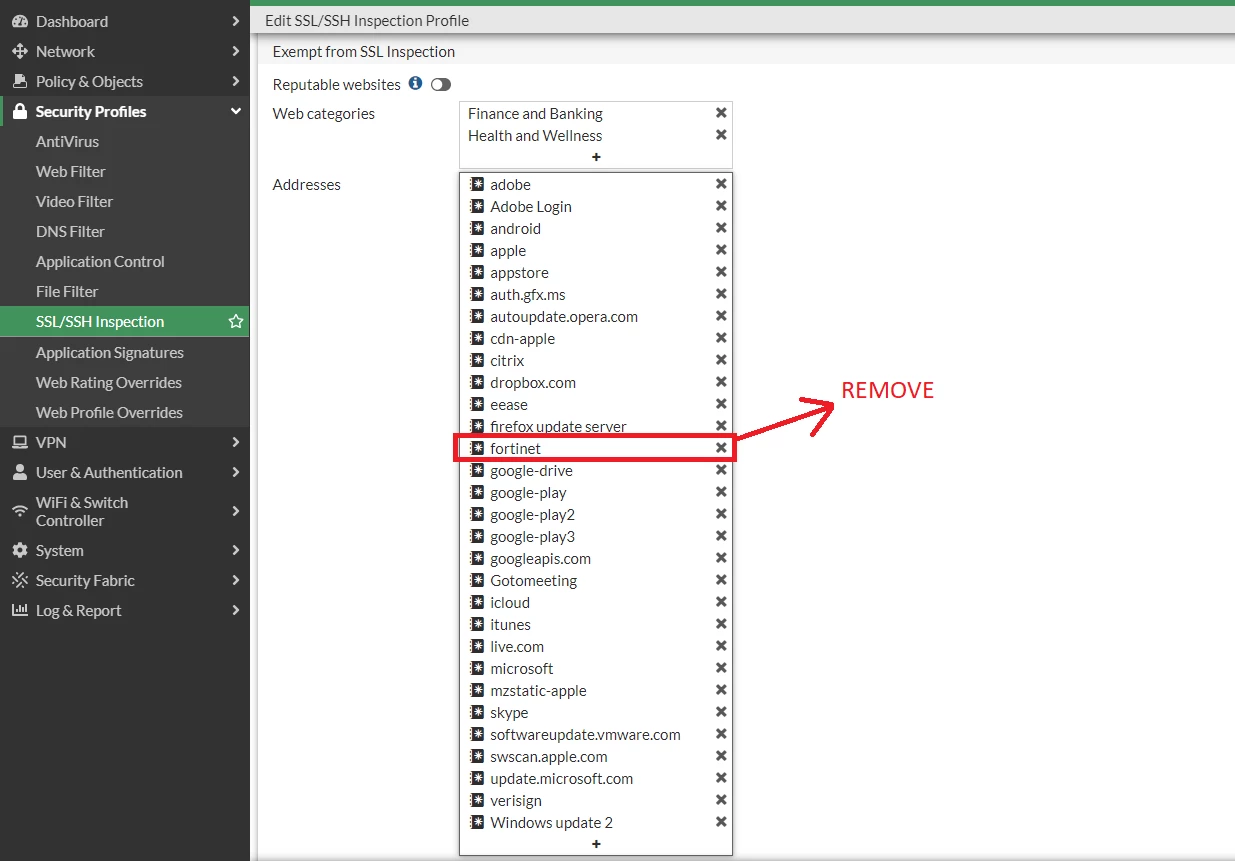Expand the VPN menu chevron
1235x861 pixels.
(x=235, y=442)
